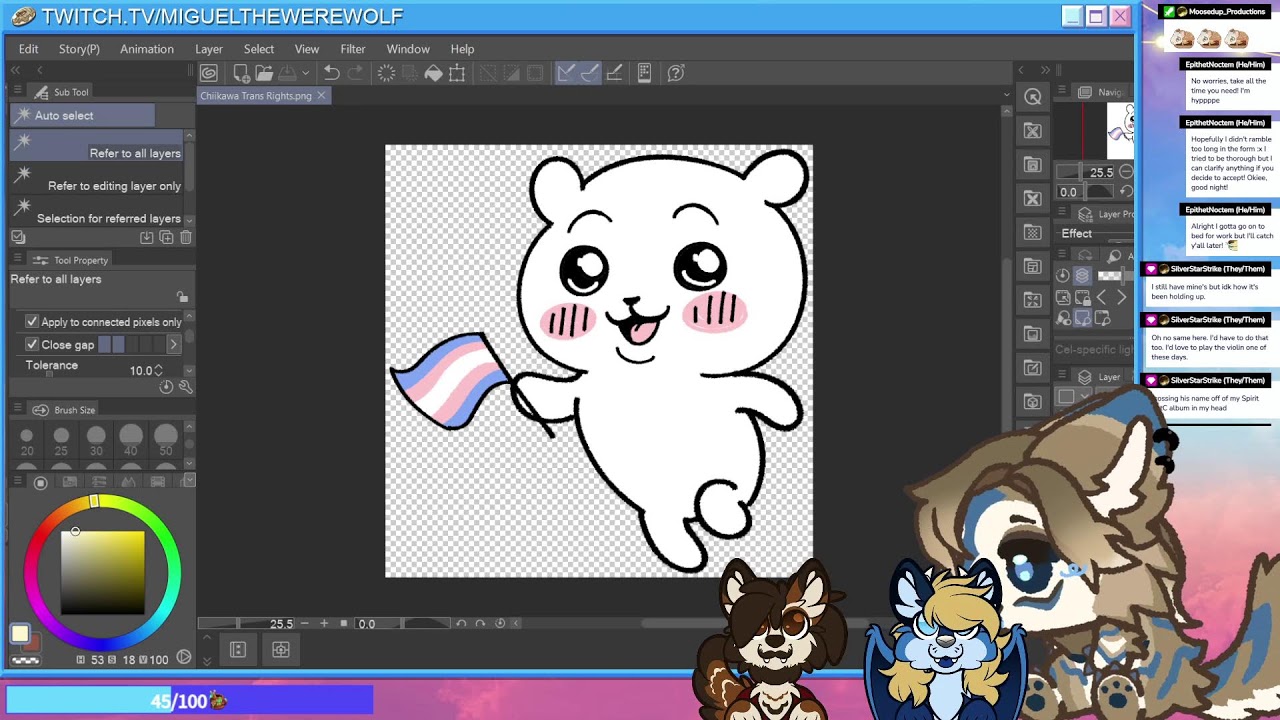This screenshot has height=720, width=1280.
Task: Click the Undo arrow
Action: pyautogui.click(x=331, y=73)
